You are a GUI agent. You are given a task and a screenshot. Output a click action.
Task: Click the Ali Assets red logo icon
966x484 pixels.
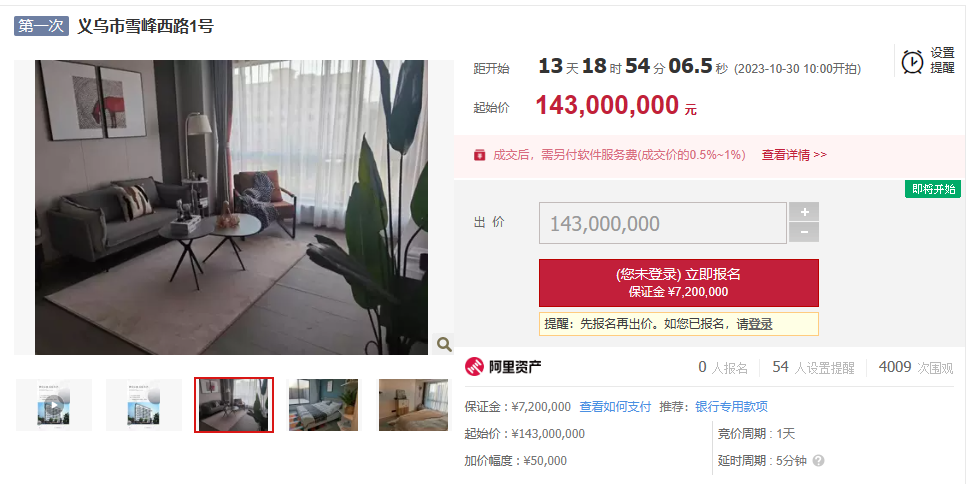[474, 367]
